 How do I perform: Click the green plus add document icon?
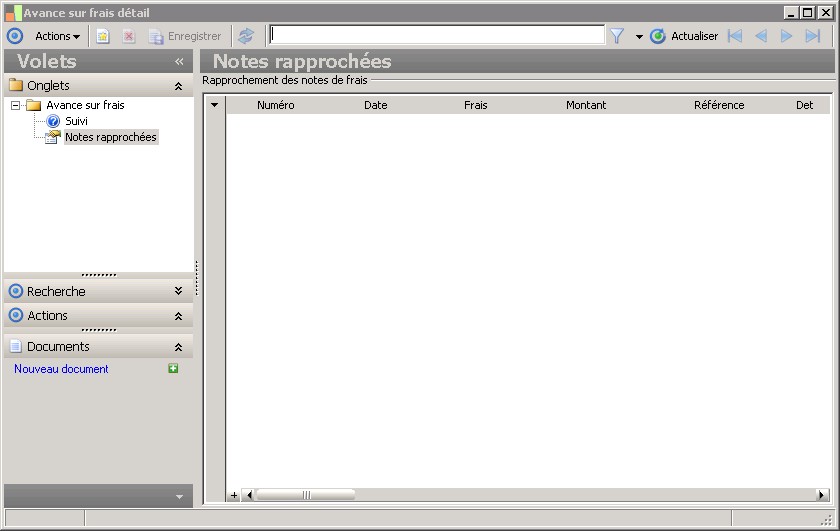pos(173,368)
